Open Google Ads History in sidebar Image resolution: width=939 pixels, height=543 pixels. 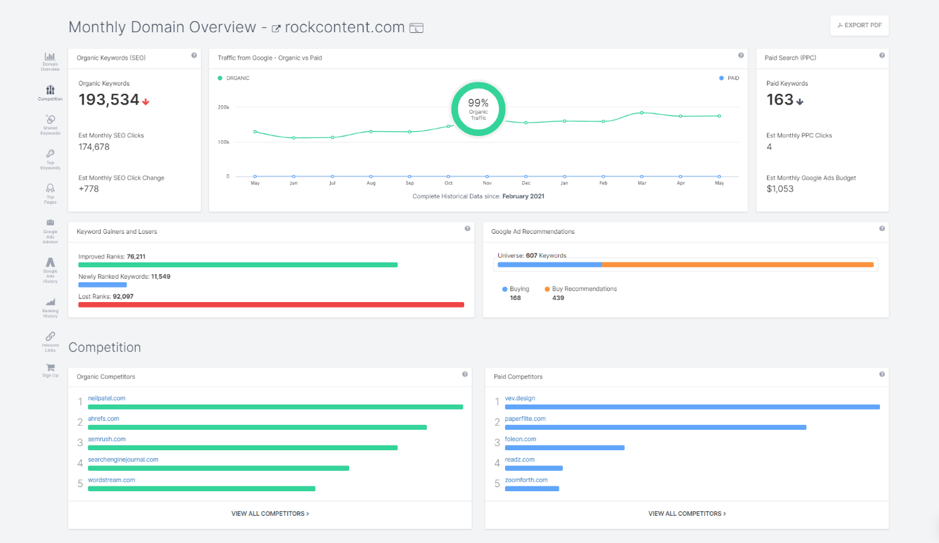tap(50, 270)
